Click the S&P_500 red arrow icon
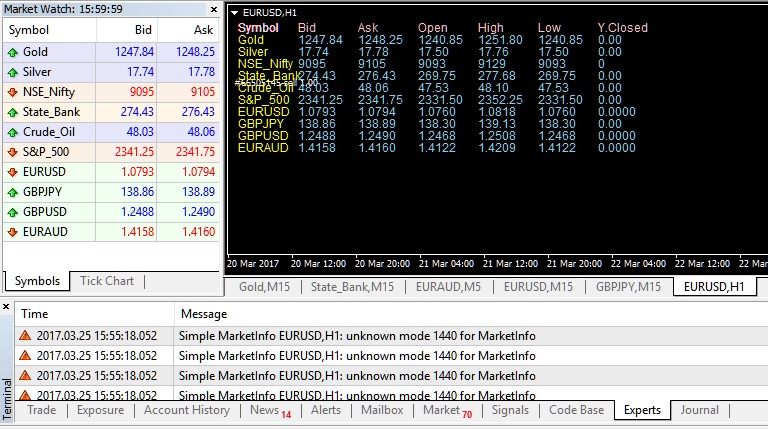 (x=12, y=152)
